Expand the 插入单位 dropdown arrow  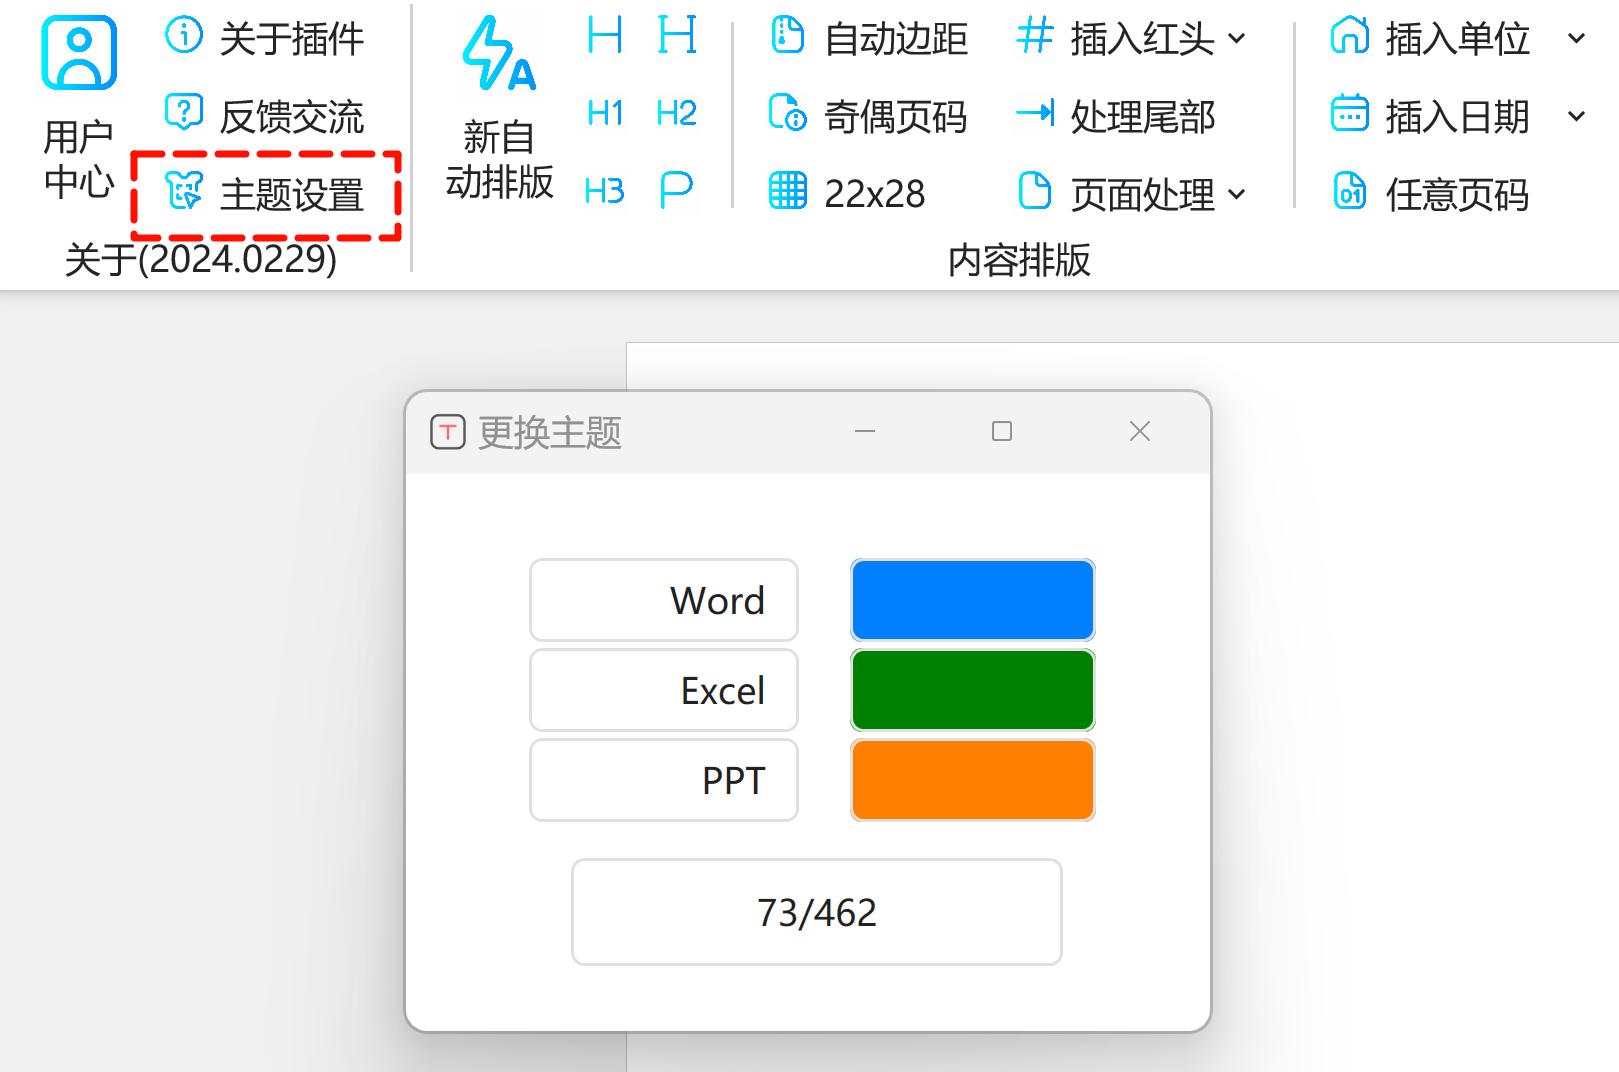click(1577, 38)
